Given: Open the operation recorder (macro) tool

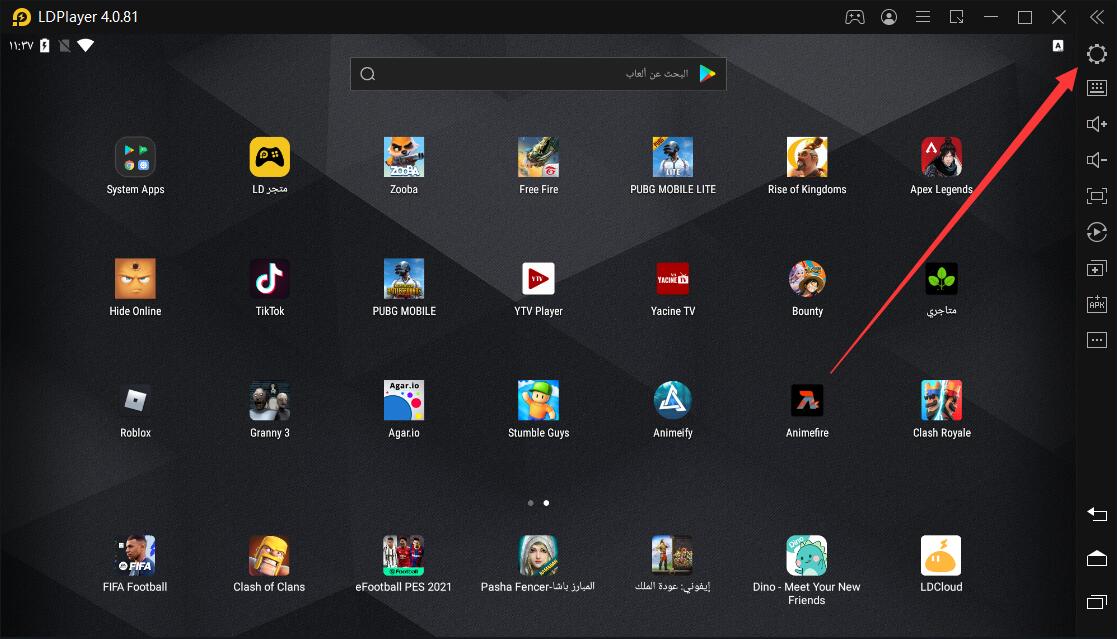Looking at the screenshot, I should [1096, 232].
